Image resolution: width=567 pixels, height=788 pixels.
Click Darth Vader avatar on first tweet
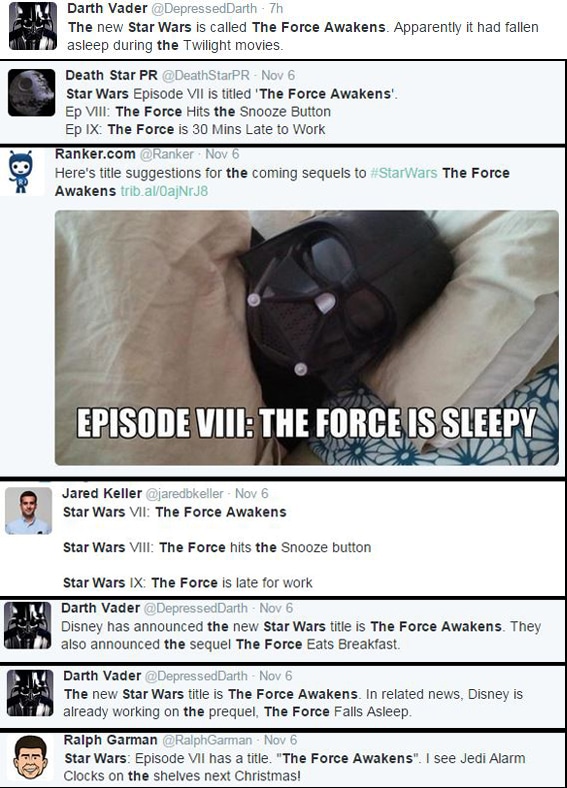tap(33, 26)
